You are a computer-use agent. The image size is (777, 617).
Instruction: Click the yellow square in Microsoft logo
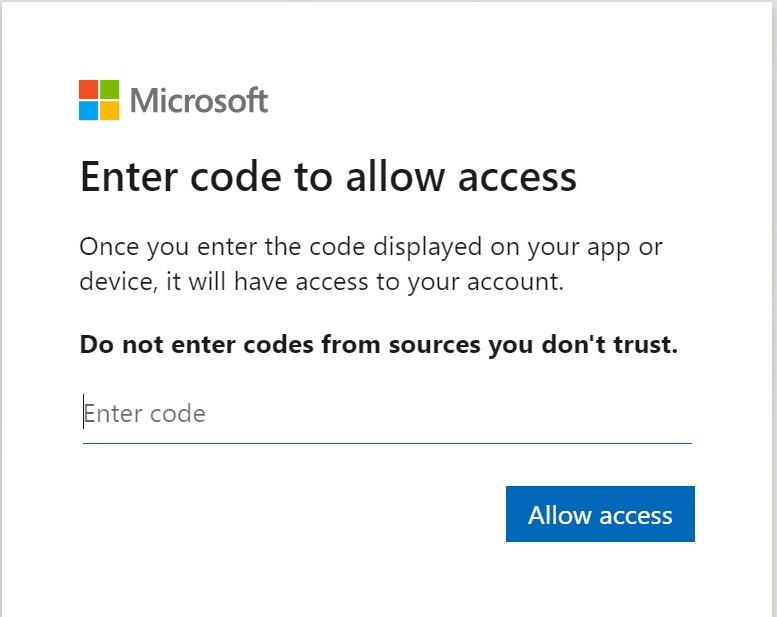click(x=110, y=111)
